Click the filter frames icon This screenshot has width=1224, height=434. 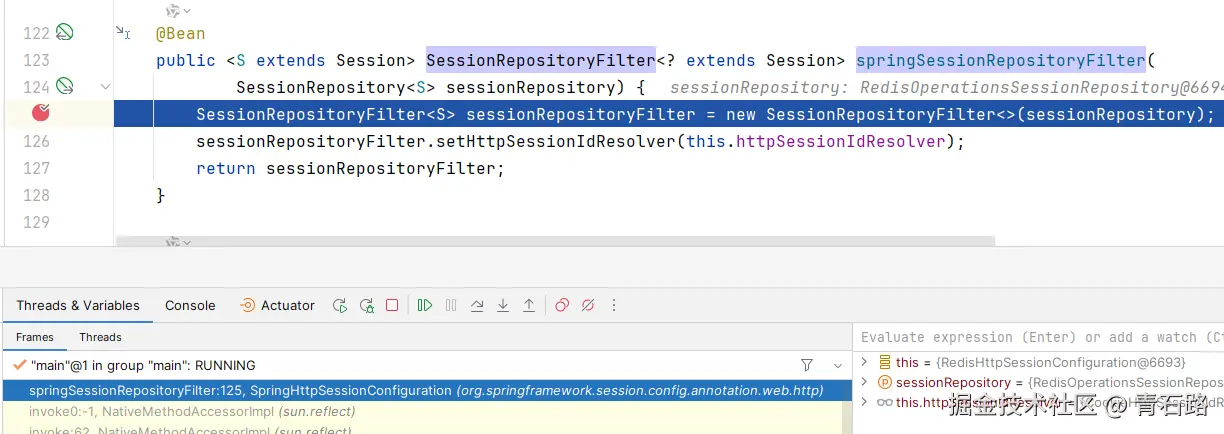[807, 365]
